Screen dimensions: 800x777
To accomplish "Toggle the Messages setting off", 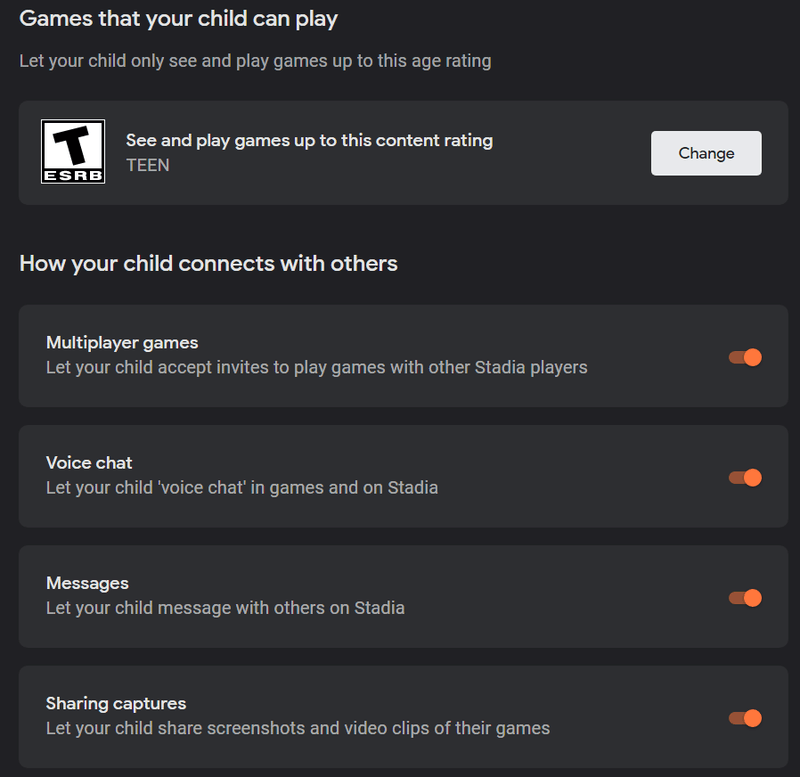I will point(746,598).
